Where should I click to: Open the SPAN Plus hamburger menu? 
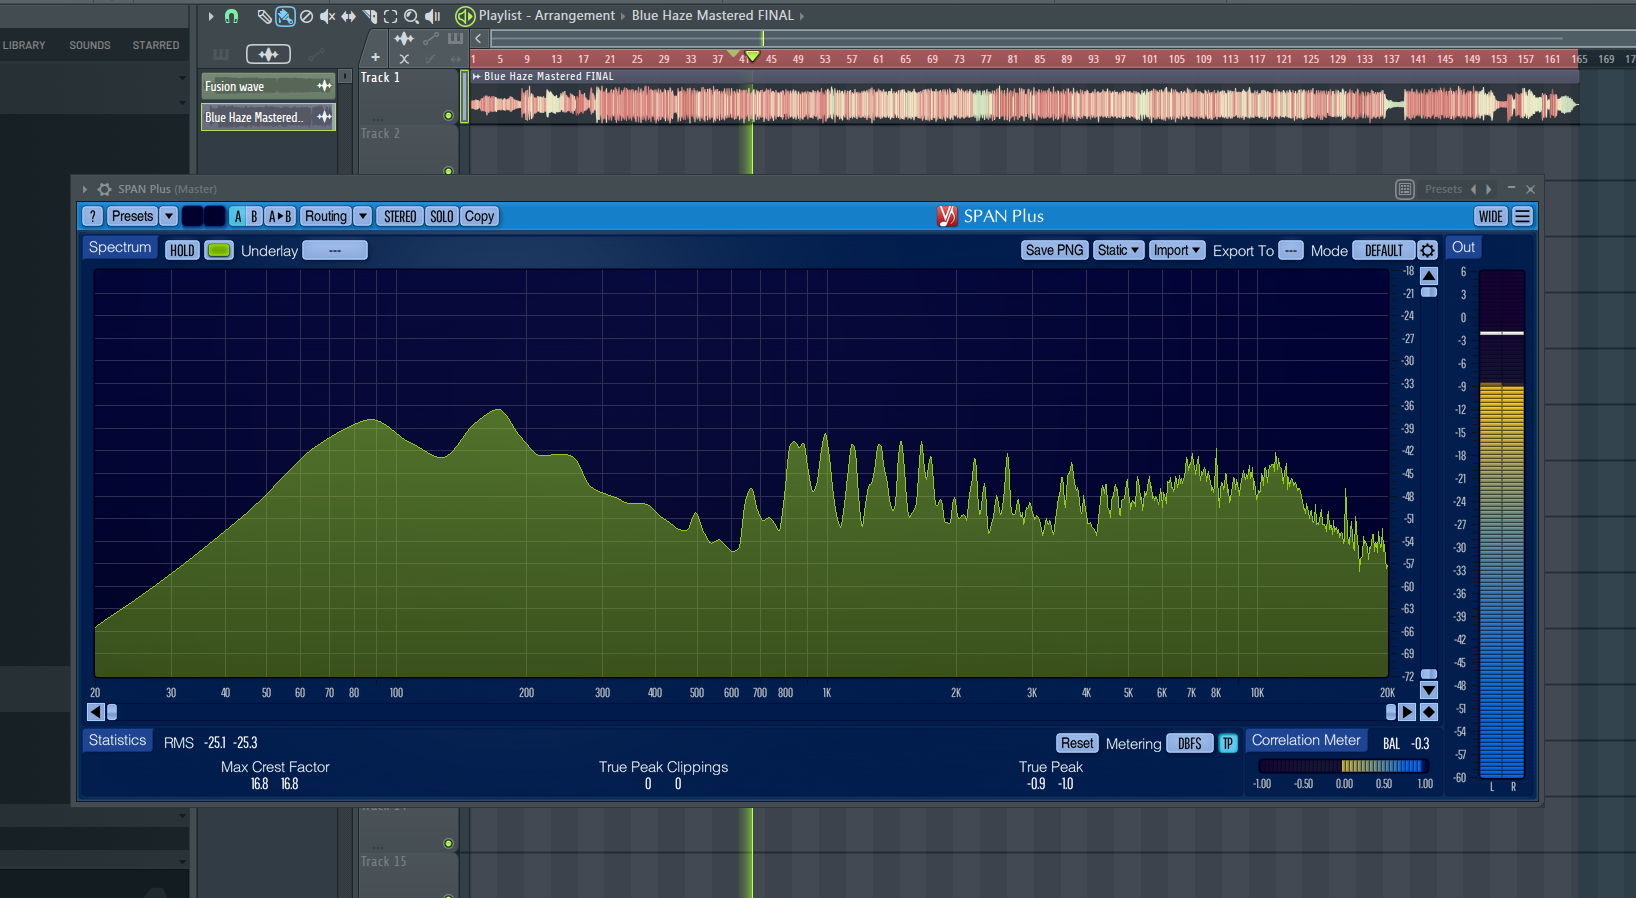click(x=1522, y=217)
